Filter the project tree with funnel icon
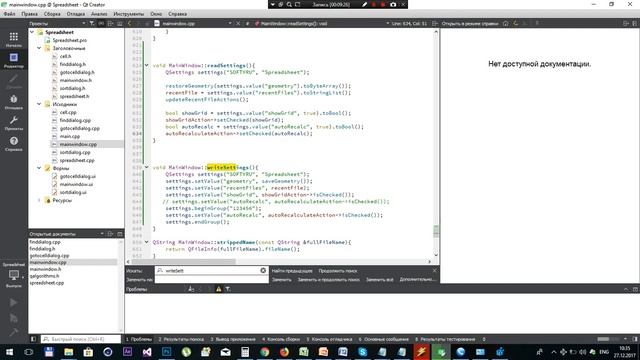Viewport: 640px width, 360px height. [92, 24]
